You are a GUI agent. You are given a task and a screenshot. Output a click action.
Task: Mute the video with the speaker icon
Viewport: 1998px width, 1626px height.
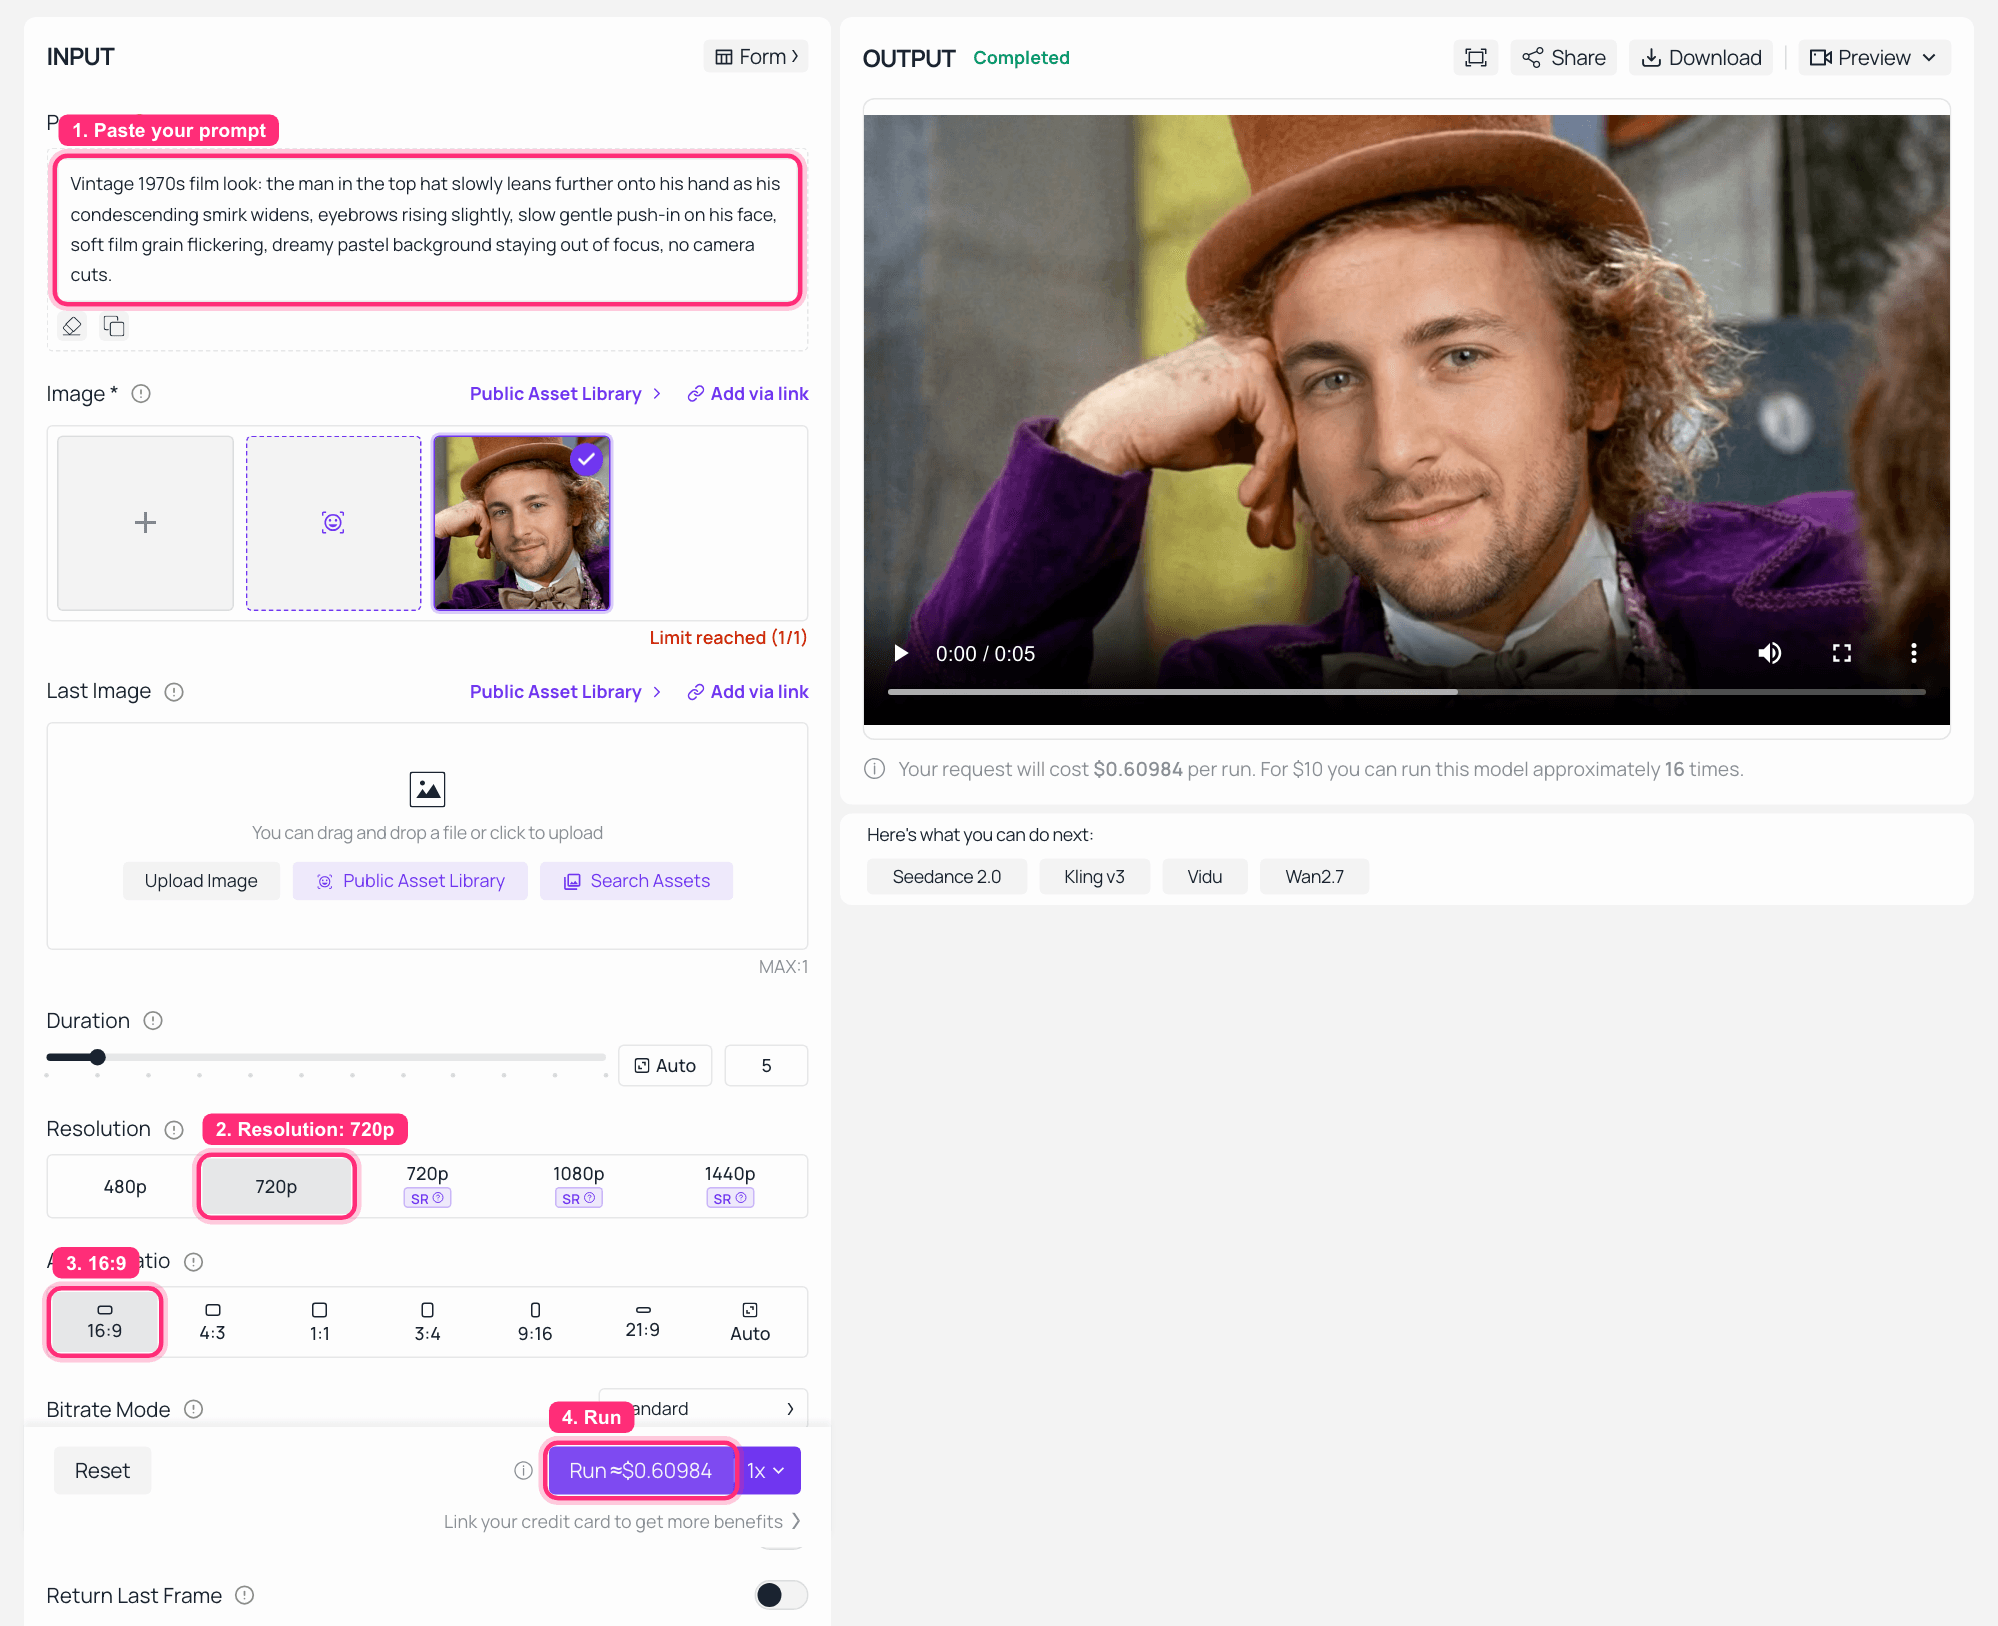[x=1769, y=653]
